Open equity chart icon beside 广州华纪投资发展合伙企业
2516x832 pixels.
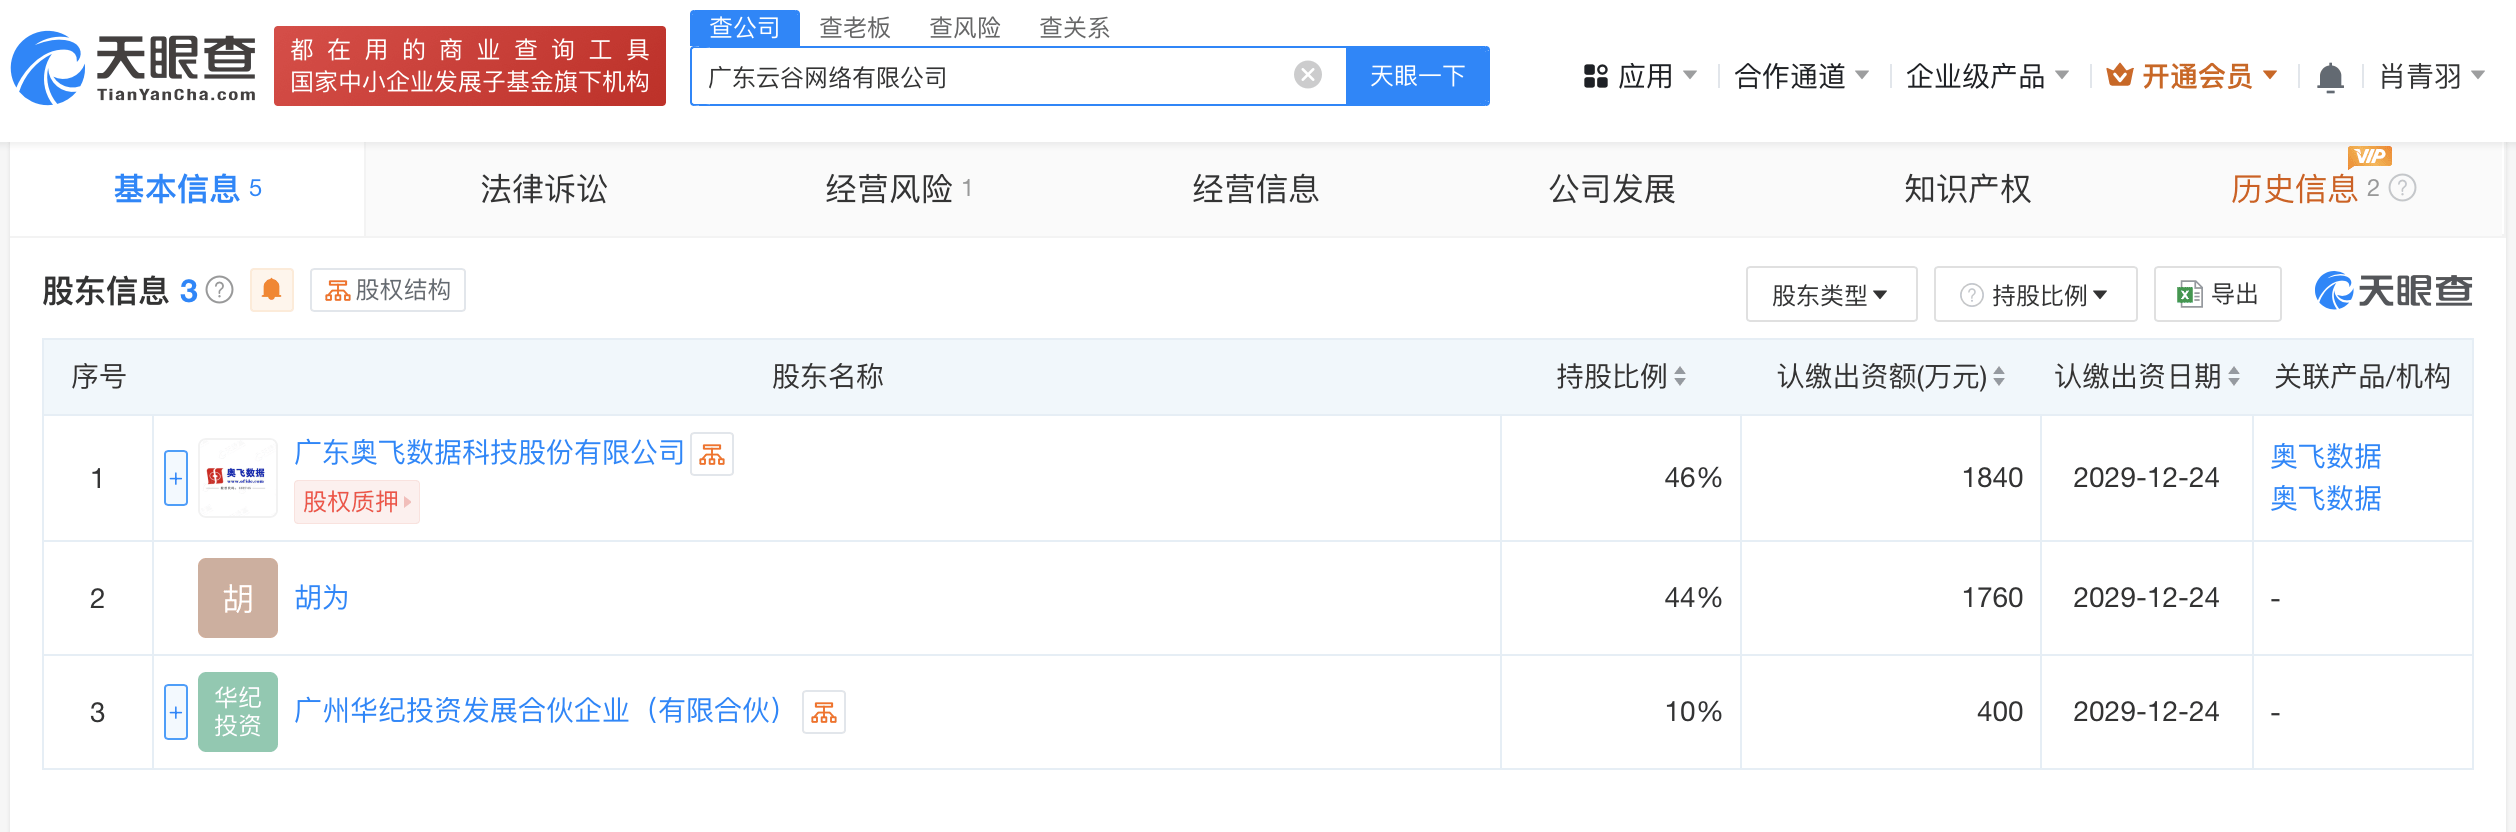(824, 712)
